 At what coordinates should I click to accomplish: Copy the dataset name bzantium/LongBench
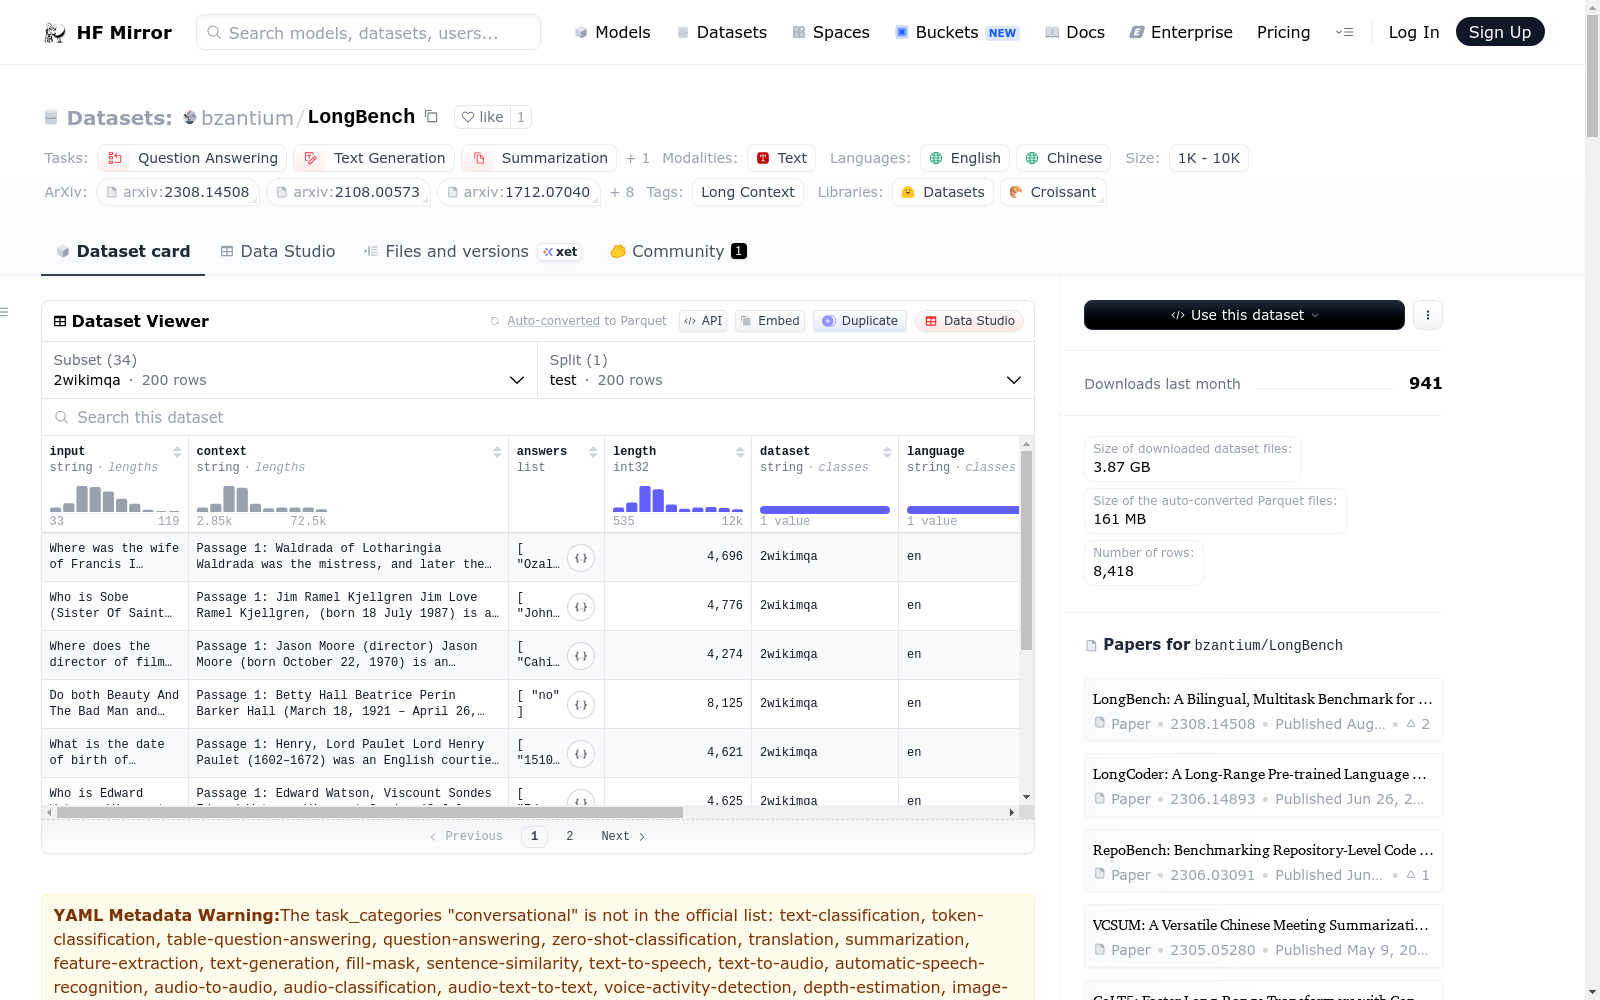431,116
